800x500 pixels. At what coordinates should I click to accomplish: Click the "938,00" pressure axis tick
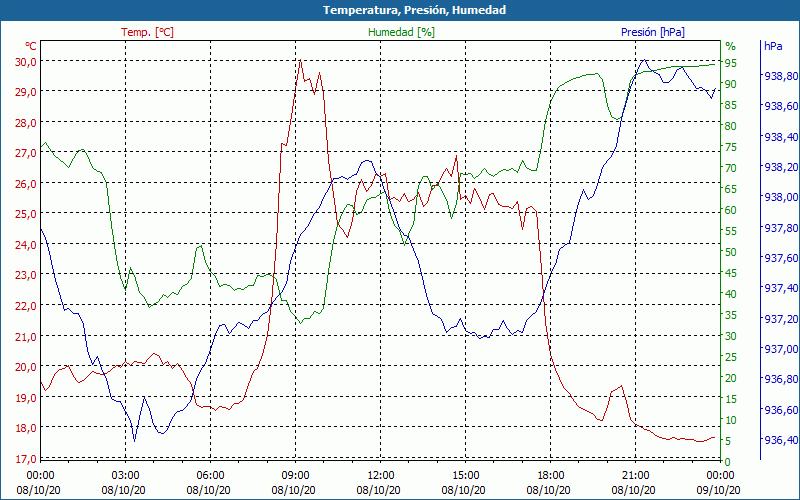tap(781, 197)
